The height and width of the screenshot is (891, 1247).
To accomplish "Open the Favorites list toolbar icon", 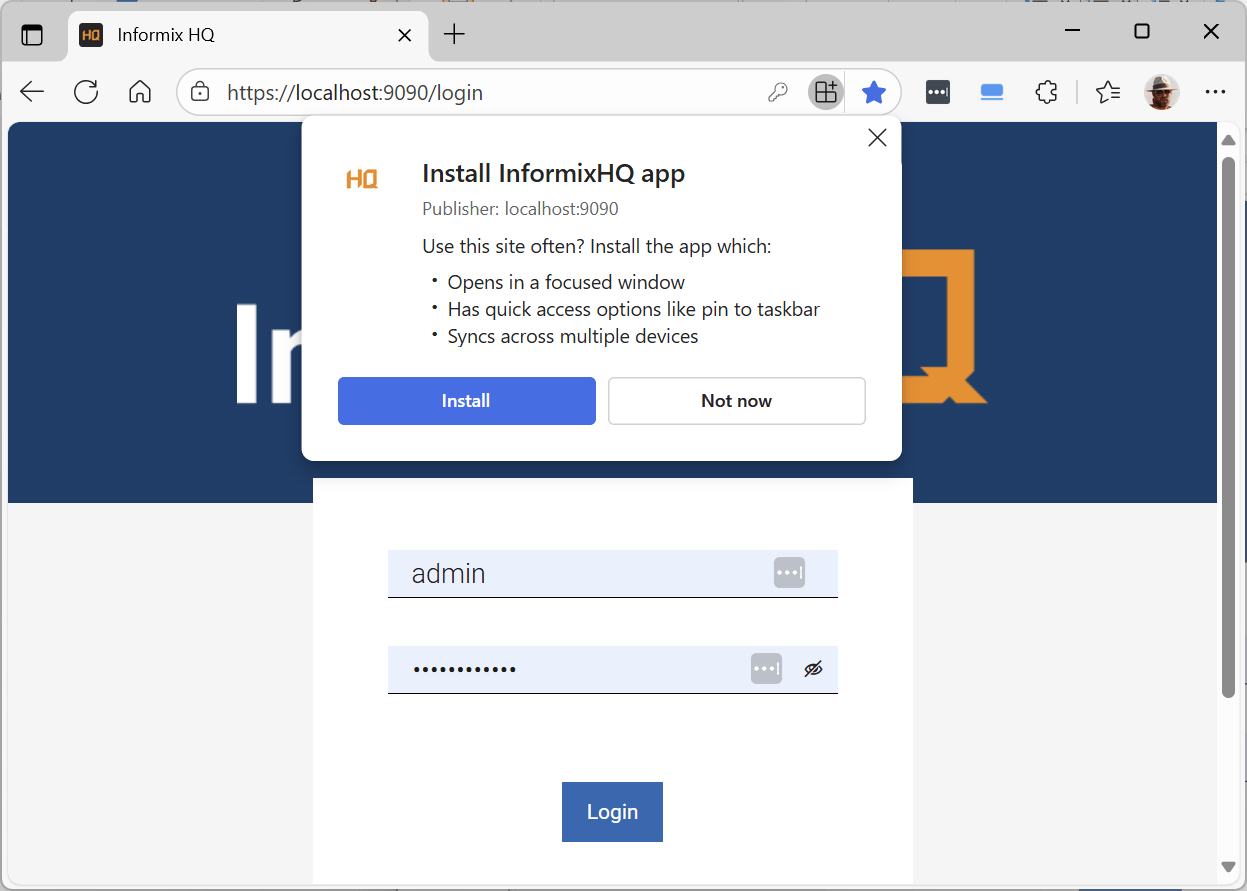I will (1107, 93).
